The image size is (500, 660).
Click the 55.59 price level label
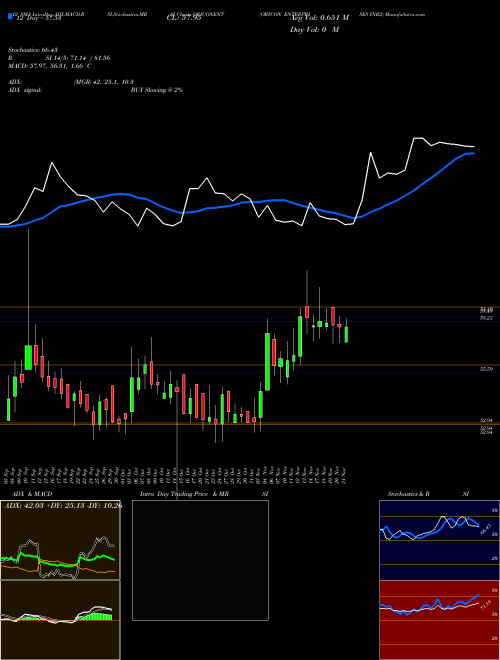pos(487,369)
